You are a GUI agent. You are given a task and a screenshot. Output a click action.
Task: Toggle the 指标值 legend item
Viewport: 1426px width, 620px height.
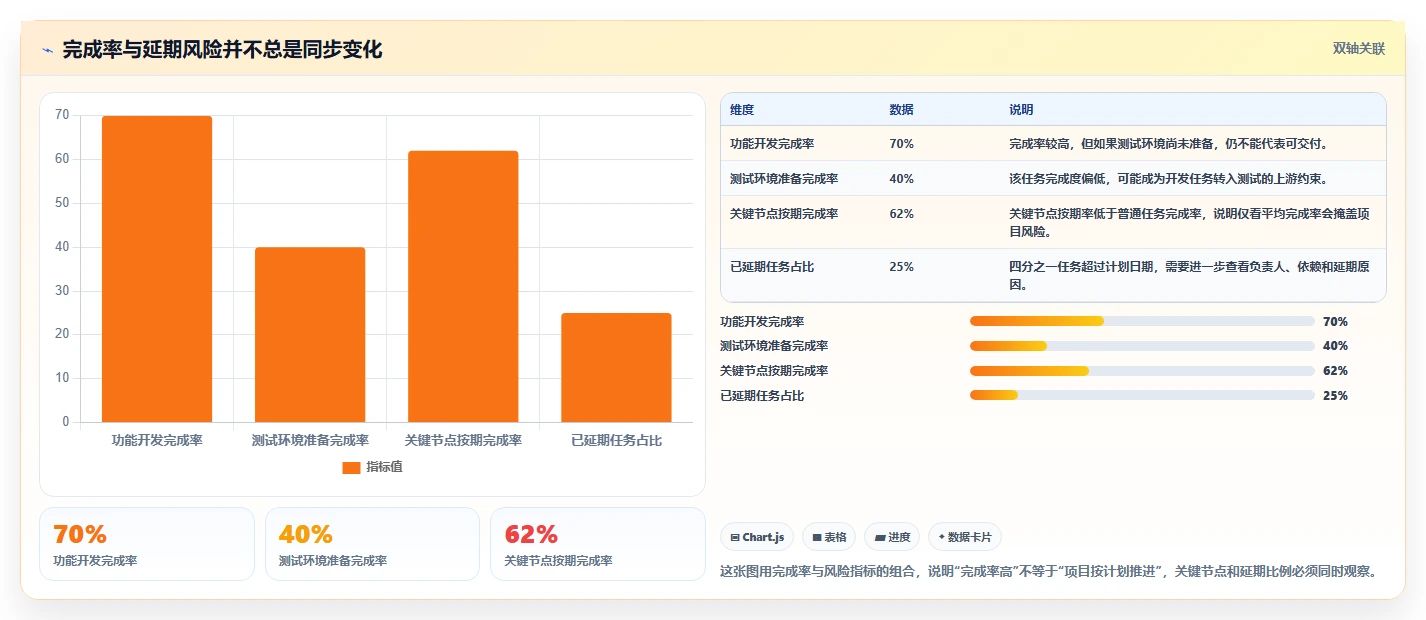pos(372,467)
